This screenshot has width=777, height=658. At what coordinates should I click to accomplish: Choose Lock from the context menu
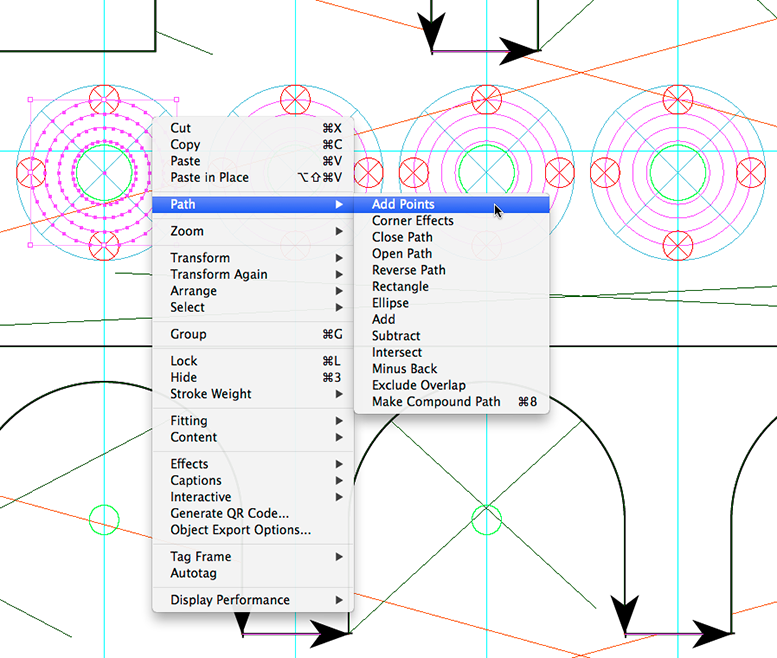[253, 361]
